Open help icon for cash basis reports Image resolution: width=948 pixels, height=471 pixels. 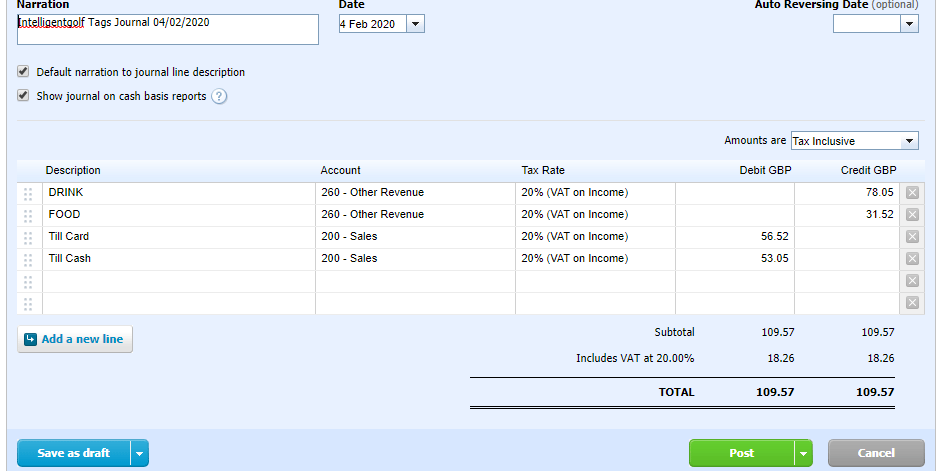pyautogui.click(x=219, y=97)
